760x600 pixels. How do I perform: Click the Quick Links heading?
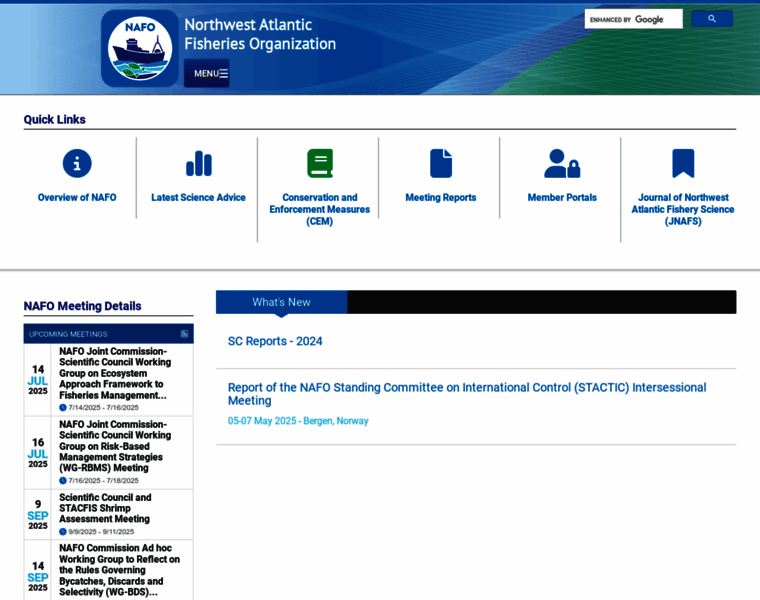tap(54, 119)
